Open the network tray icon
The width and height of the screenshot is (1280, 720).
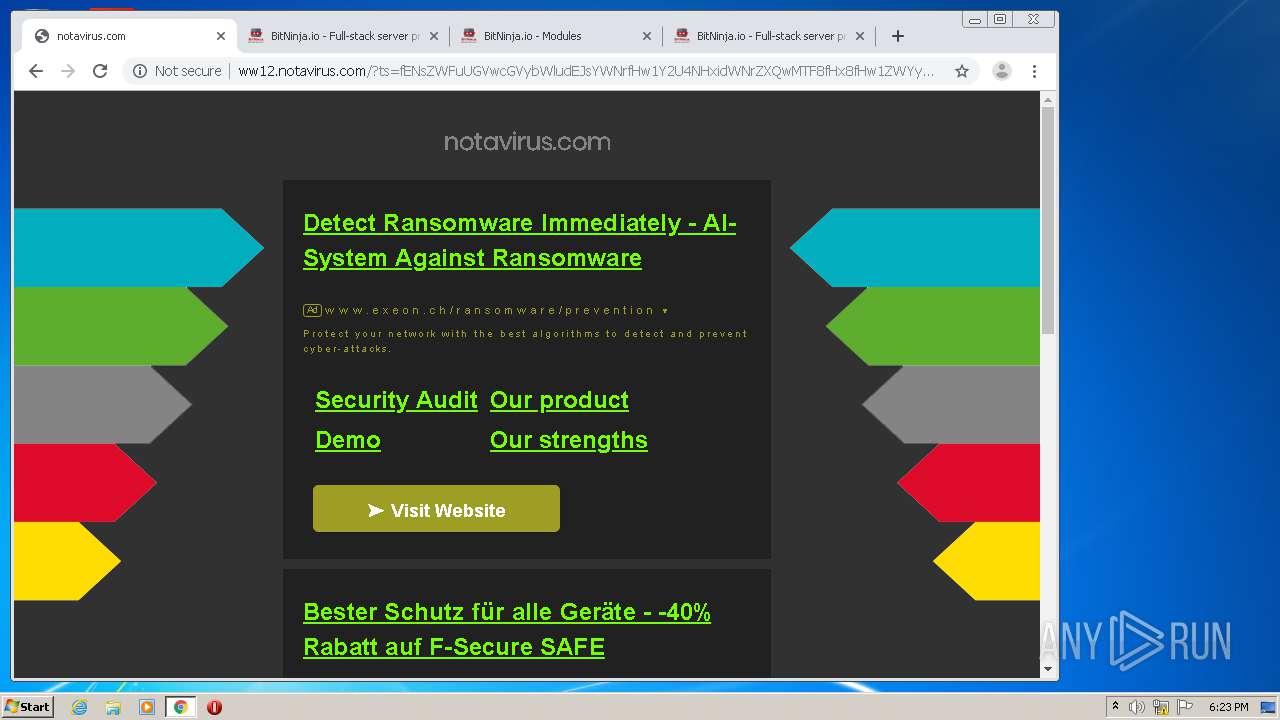pos(1161,707)
